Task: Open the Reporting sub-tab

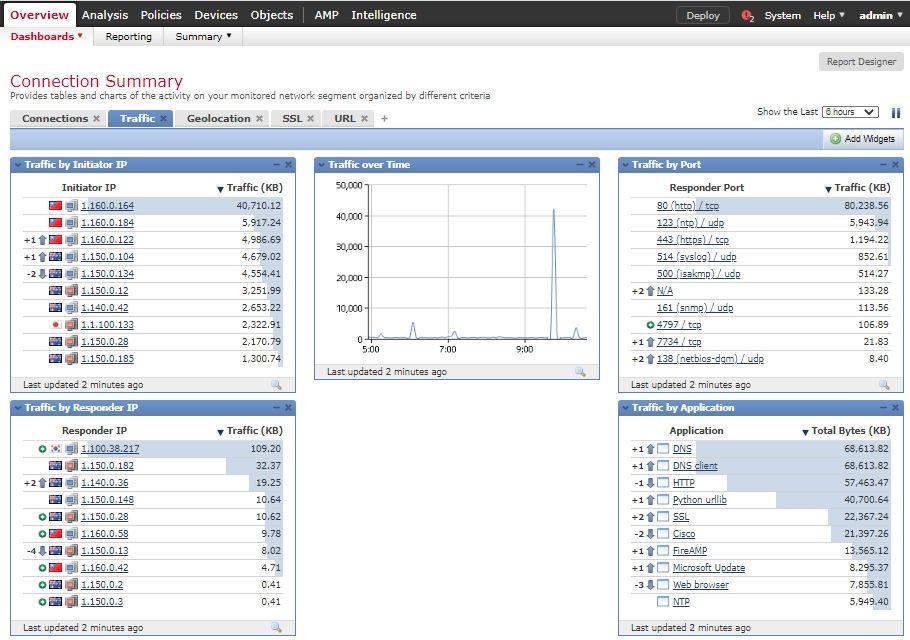Action: pos(129,37)
